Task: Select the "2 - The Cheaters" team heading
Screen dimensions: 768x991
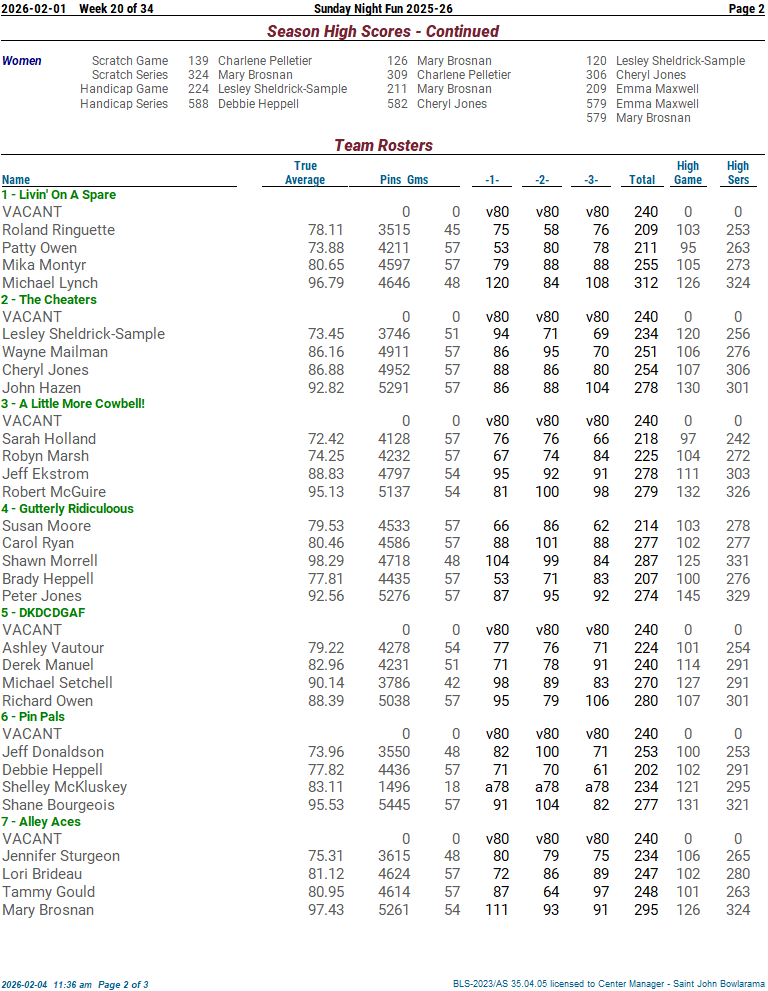Action: point(49,300)
